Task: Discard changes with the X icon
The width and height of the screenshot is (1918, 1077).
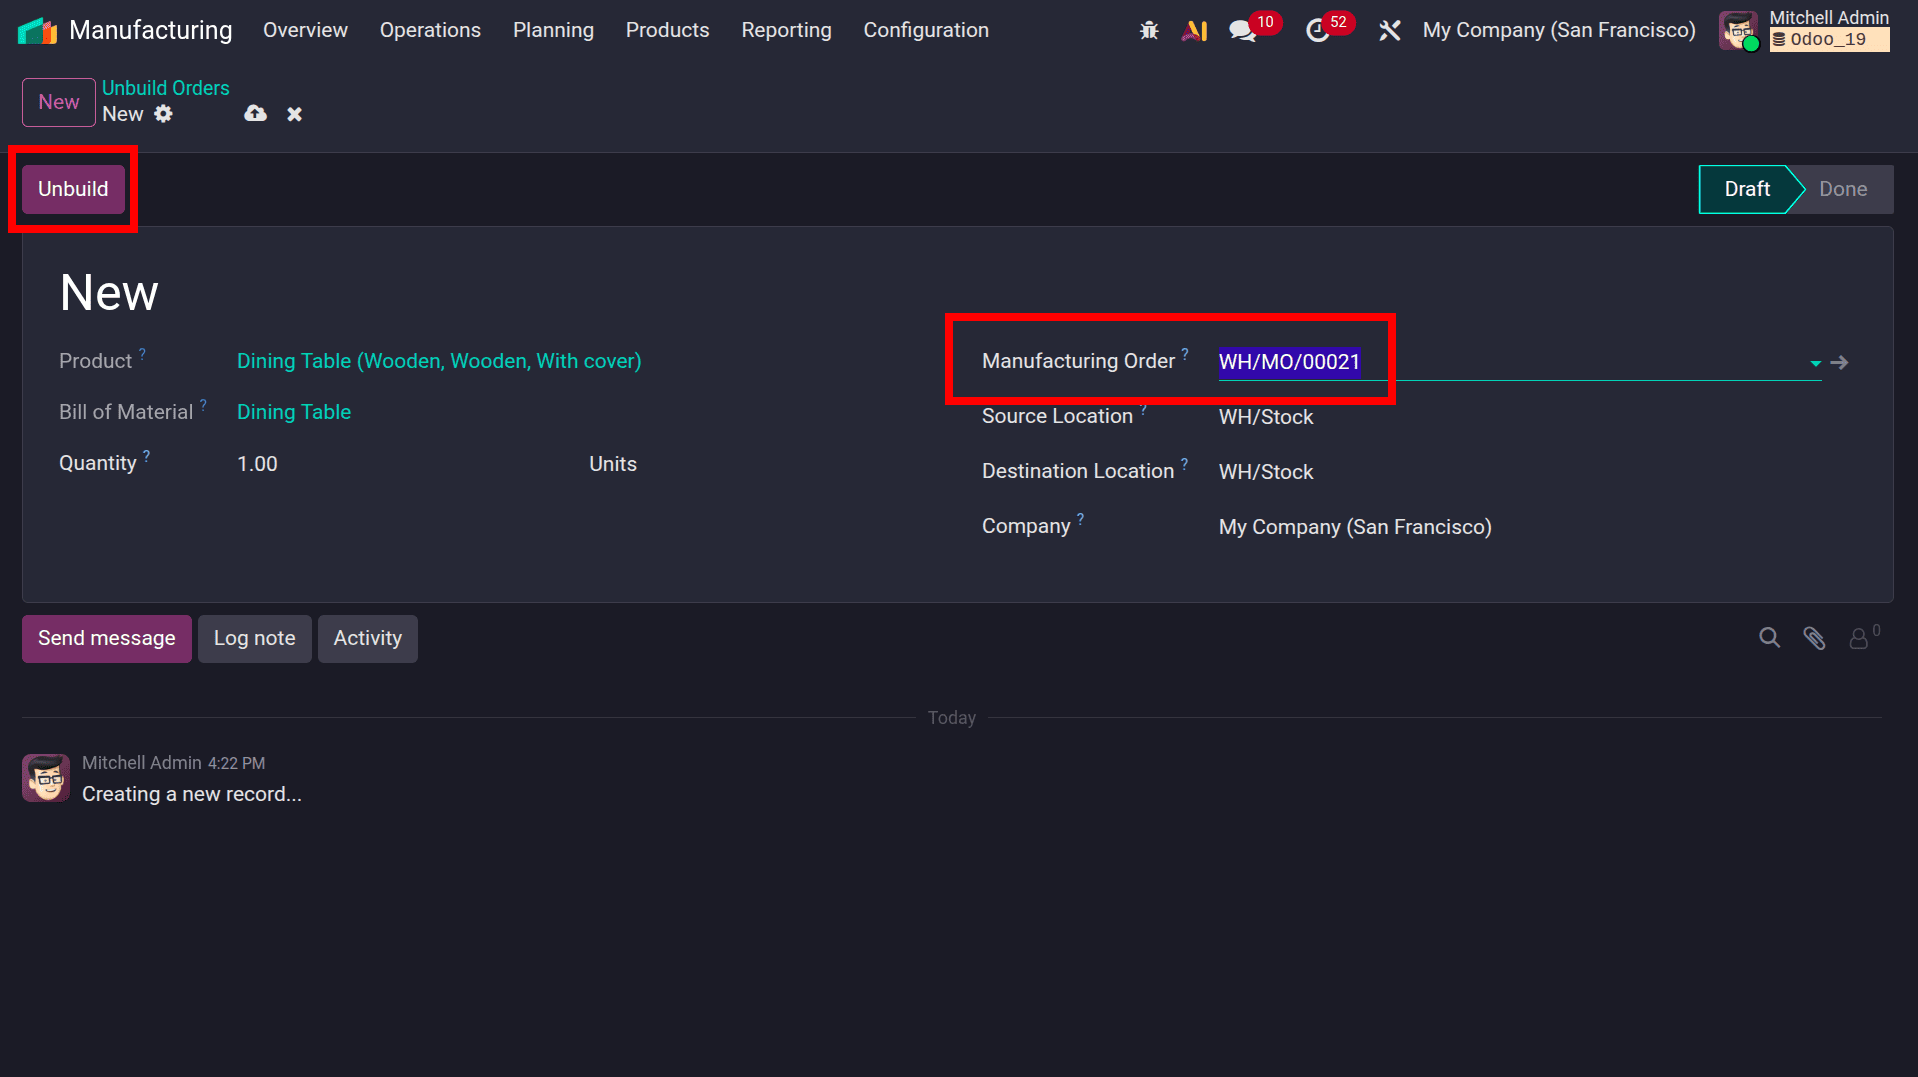Action: tap(294, 114)
